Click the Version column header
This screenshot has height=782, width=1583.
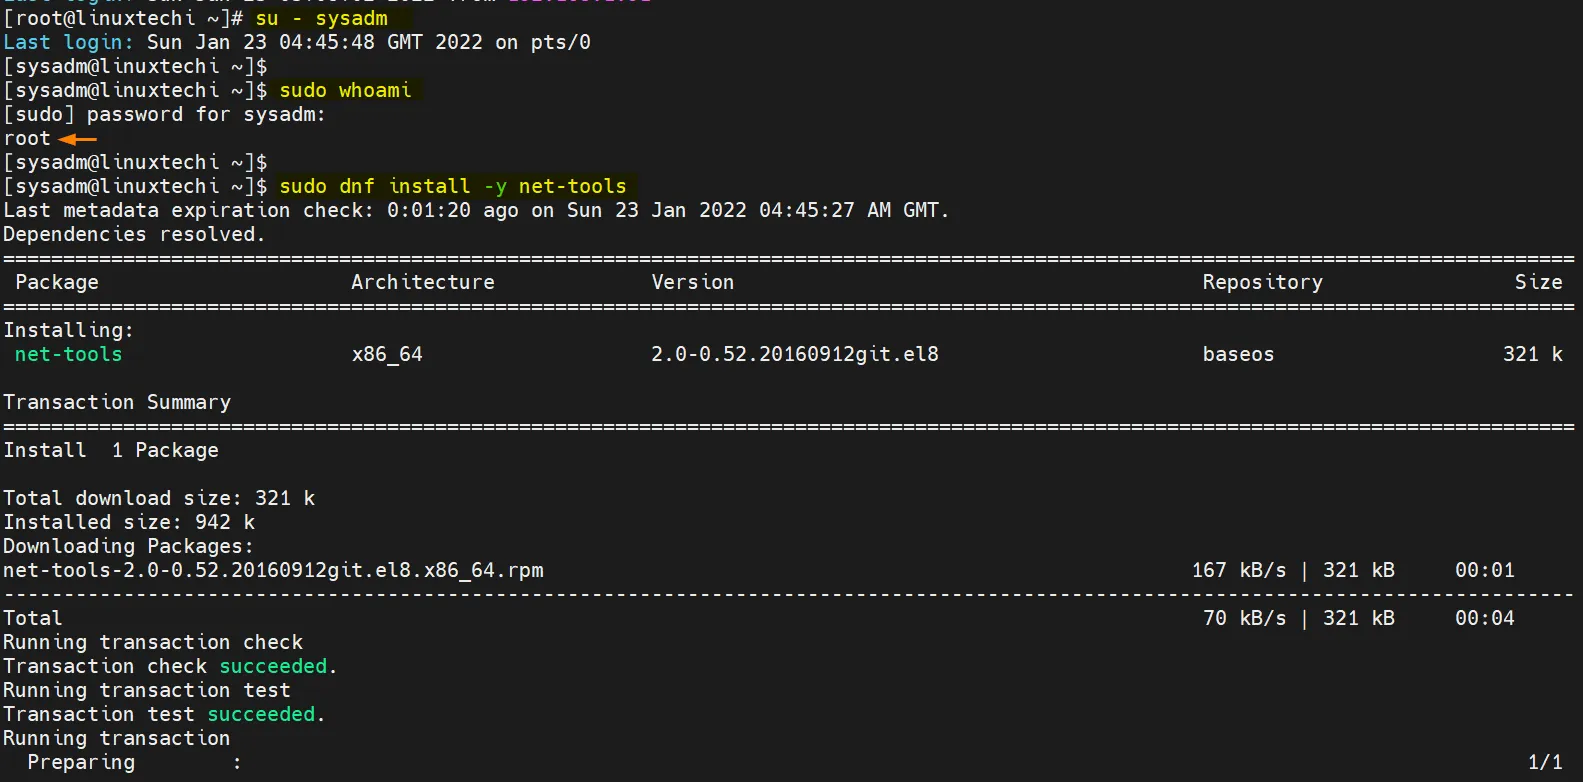click(693, 282)
